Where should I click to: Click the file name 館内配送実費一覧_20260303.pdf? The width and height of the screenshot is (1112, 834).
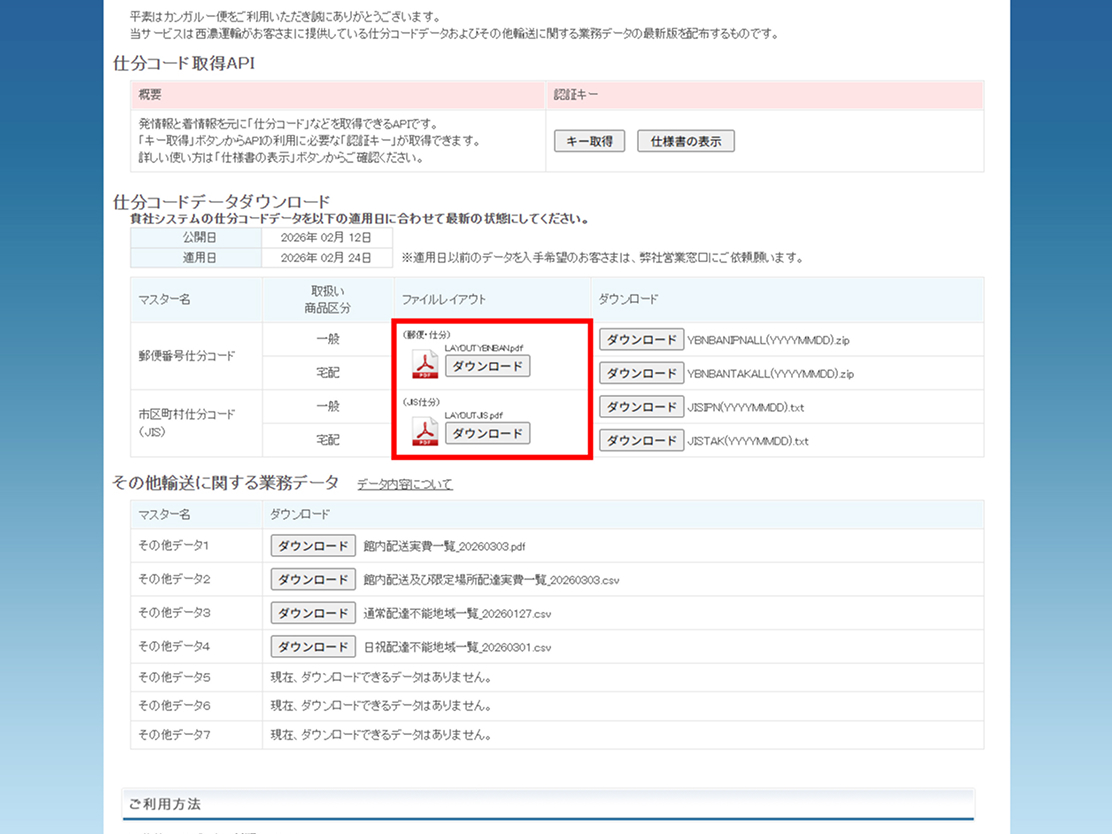click(x=445, y=546)
